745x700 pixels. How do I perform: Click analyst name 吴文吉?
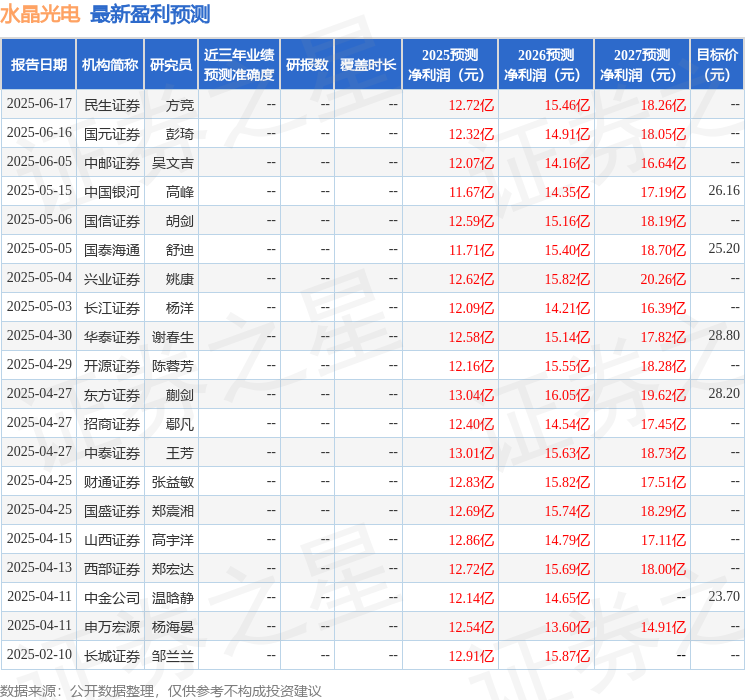point(172,163)
